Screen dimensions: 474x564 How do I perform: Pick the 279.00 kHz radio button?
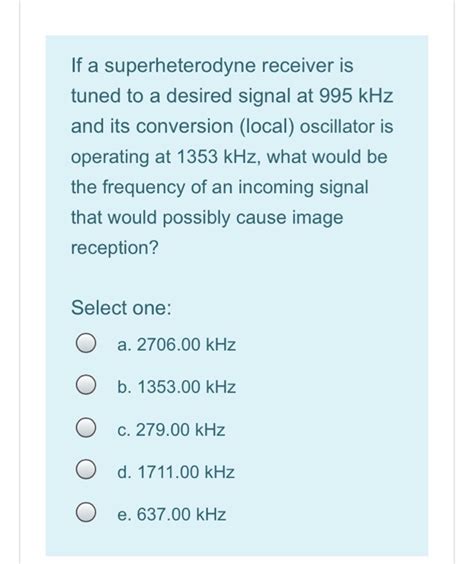[x=86, y=428]
